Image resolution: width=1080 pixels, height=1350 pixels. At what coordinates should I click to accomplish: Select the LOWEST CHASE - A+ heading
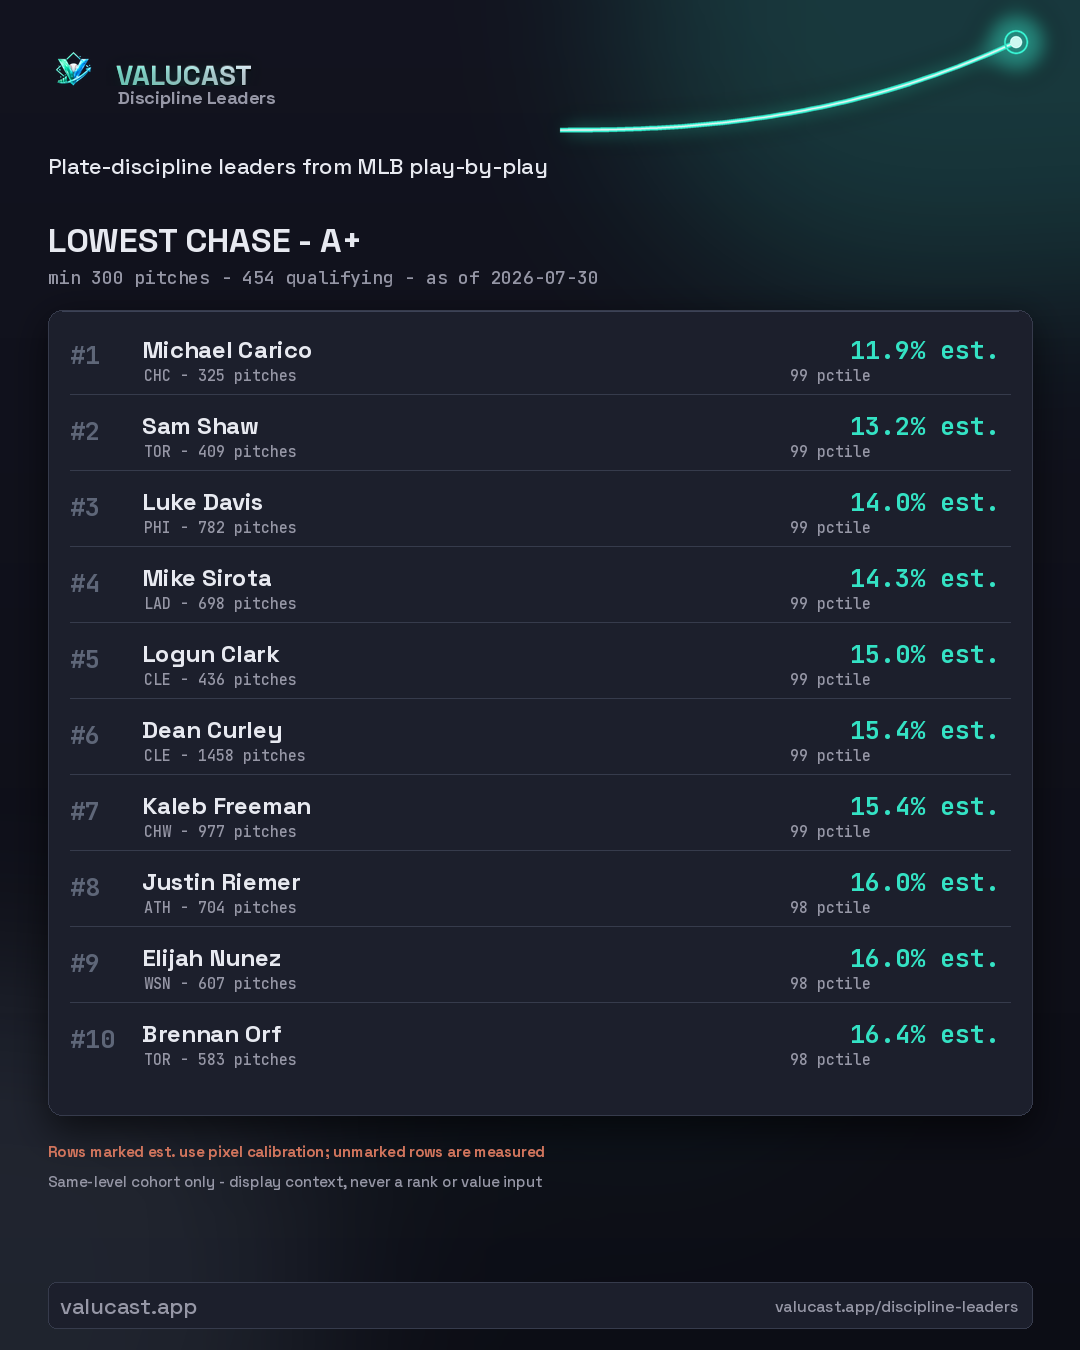point(204,241)
